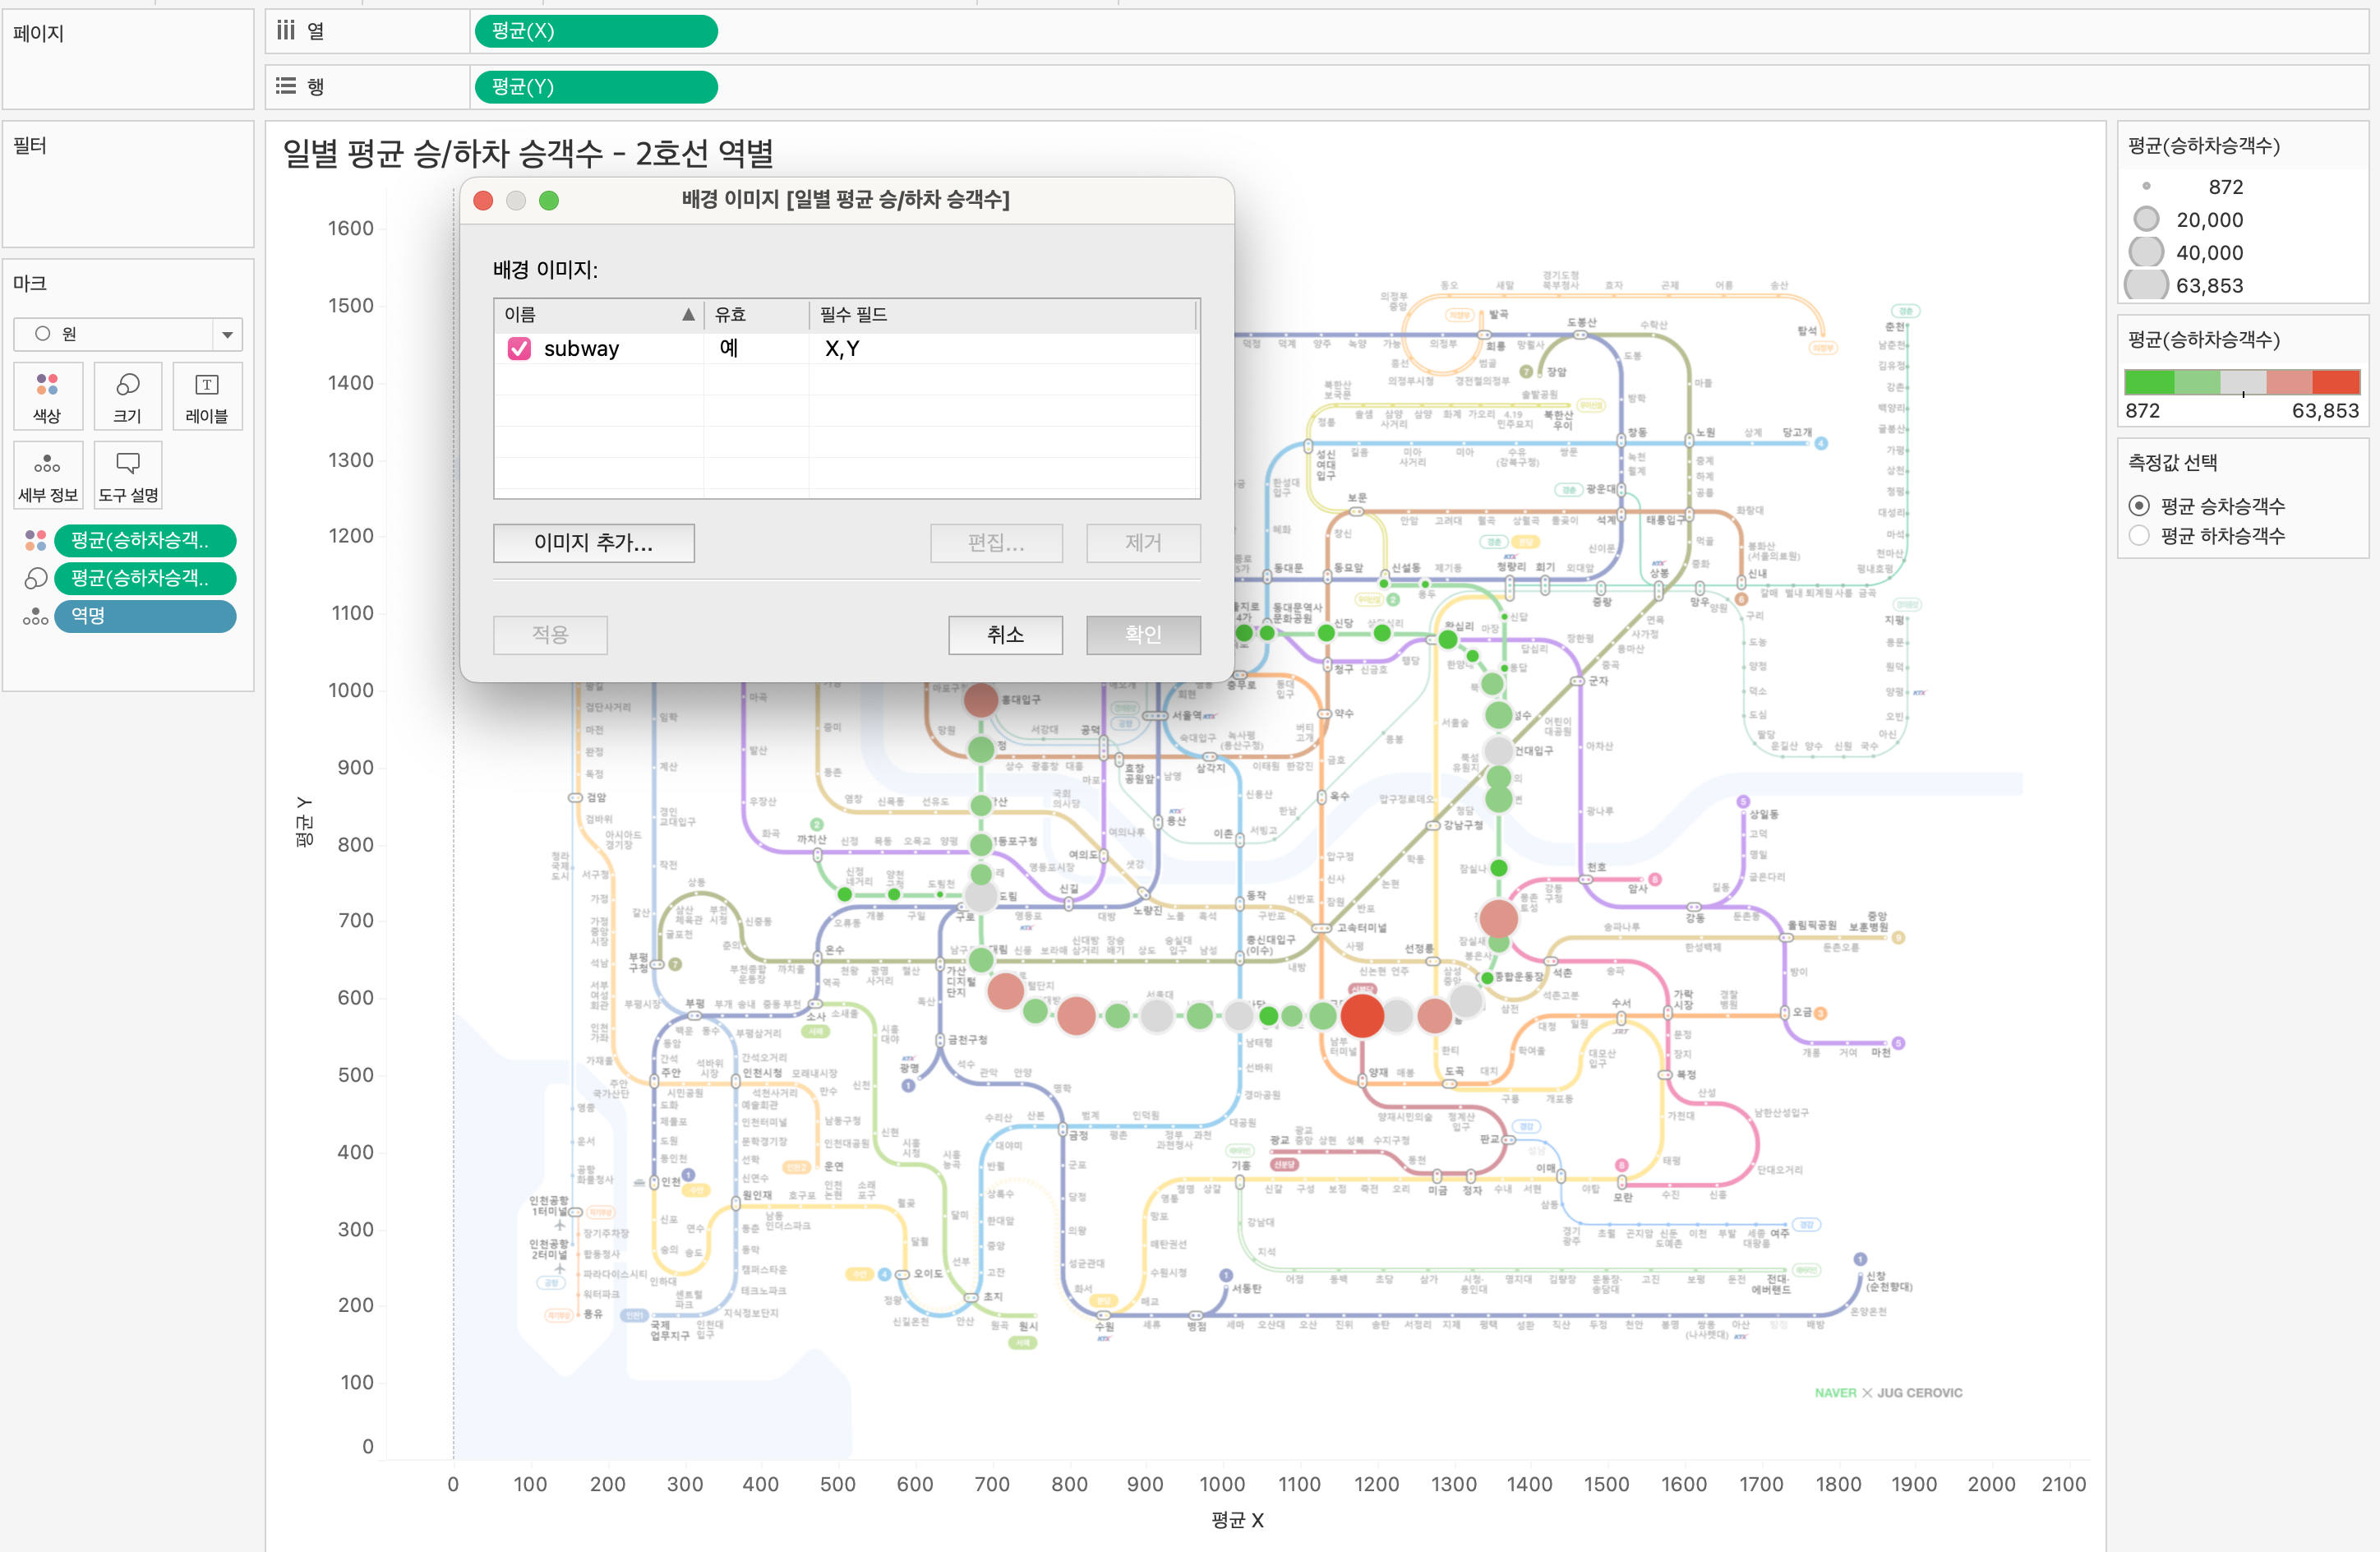Click the 역명 pill in marks card
The height and width of the screenshot is (1552, 2380).
point(145,616)
